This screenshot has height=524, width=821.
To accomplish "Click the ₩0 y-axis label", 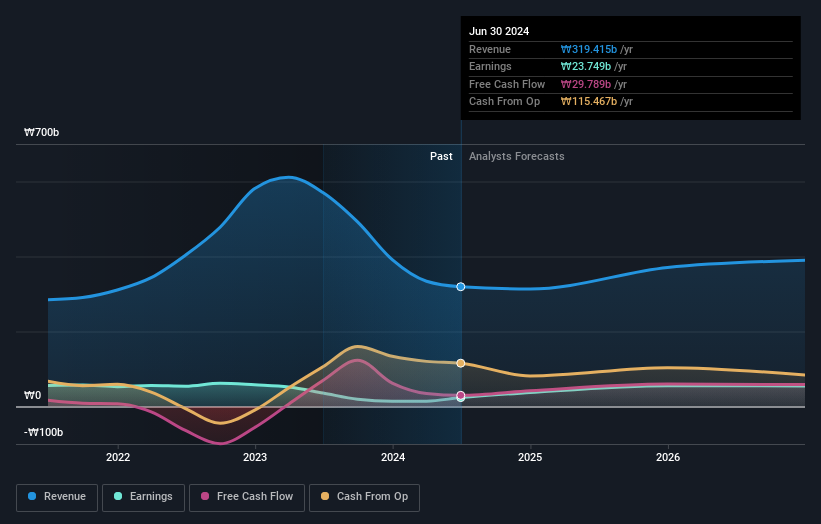I will pyautogui.click(x=32, y=395).
